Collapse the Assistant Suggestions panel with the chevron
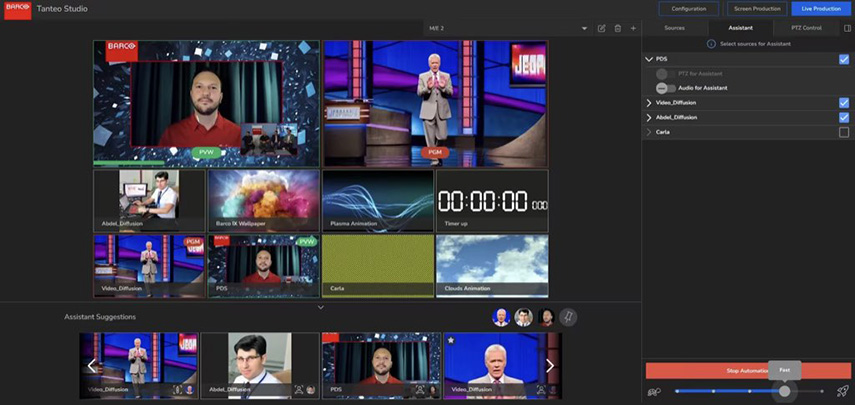 (x=321, y=307)
